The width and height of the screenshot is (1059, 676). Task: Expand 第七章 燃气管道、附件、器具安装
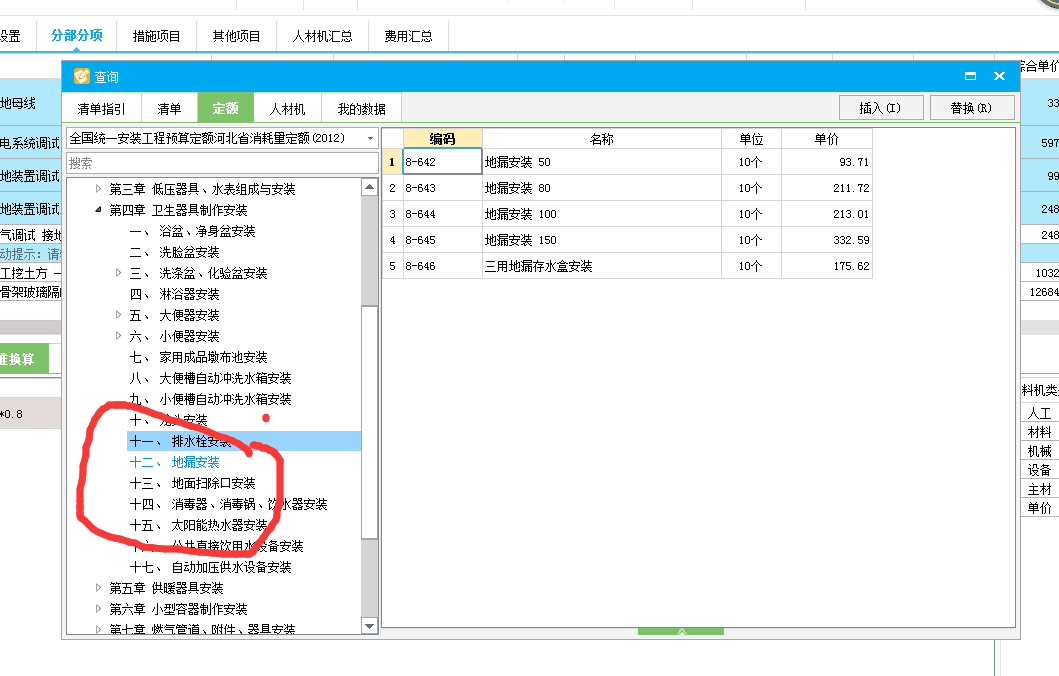99,629
